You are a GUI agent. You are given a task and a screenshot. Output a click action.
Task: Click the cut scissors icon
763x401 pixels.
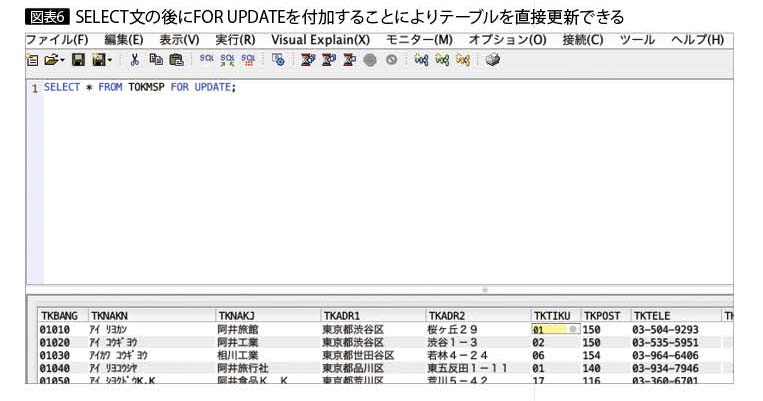tap(134, 60)
